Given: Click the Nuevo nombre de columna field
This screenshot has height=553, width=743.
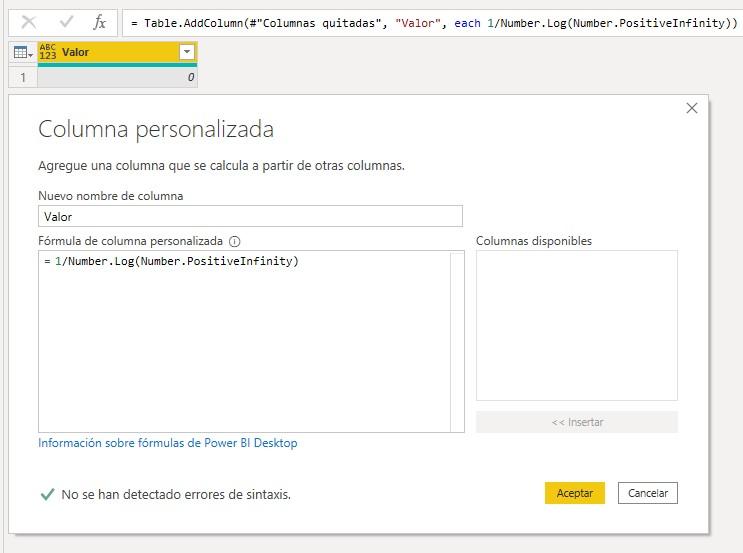Looking at the screenshot, I should click(250, 216).
